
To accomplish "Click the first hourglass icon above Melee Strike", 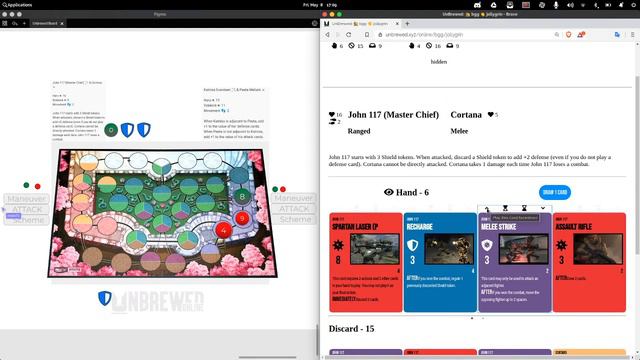I will pyautogui.click(x=505, y=208).
